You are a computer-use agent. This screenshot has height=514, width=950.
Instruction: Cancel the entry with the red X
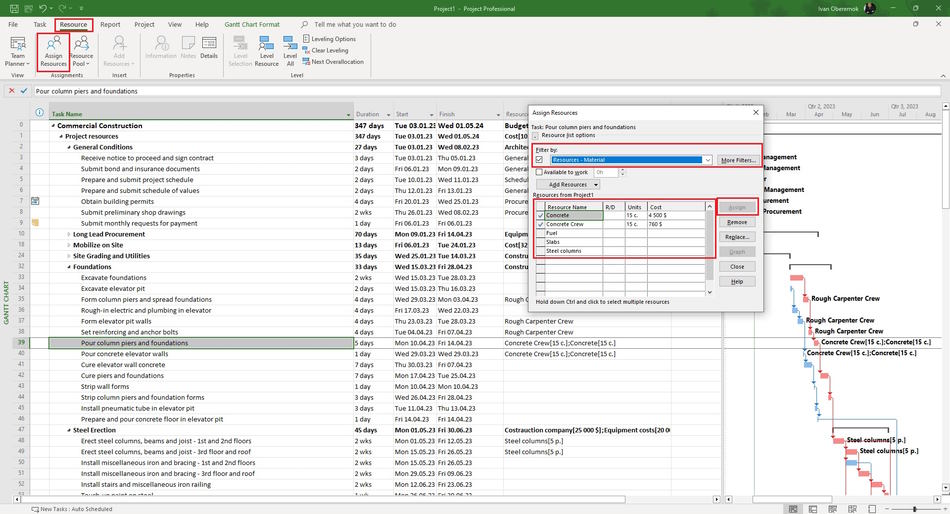tap(12, 91)
